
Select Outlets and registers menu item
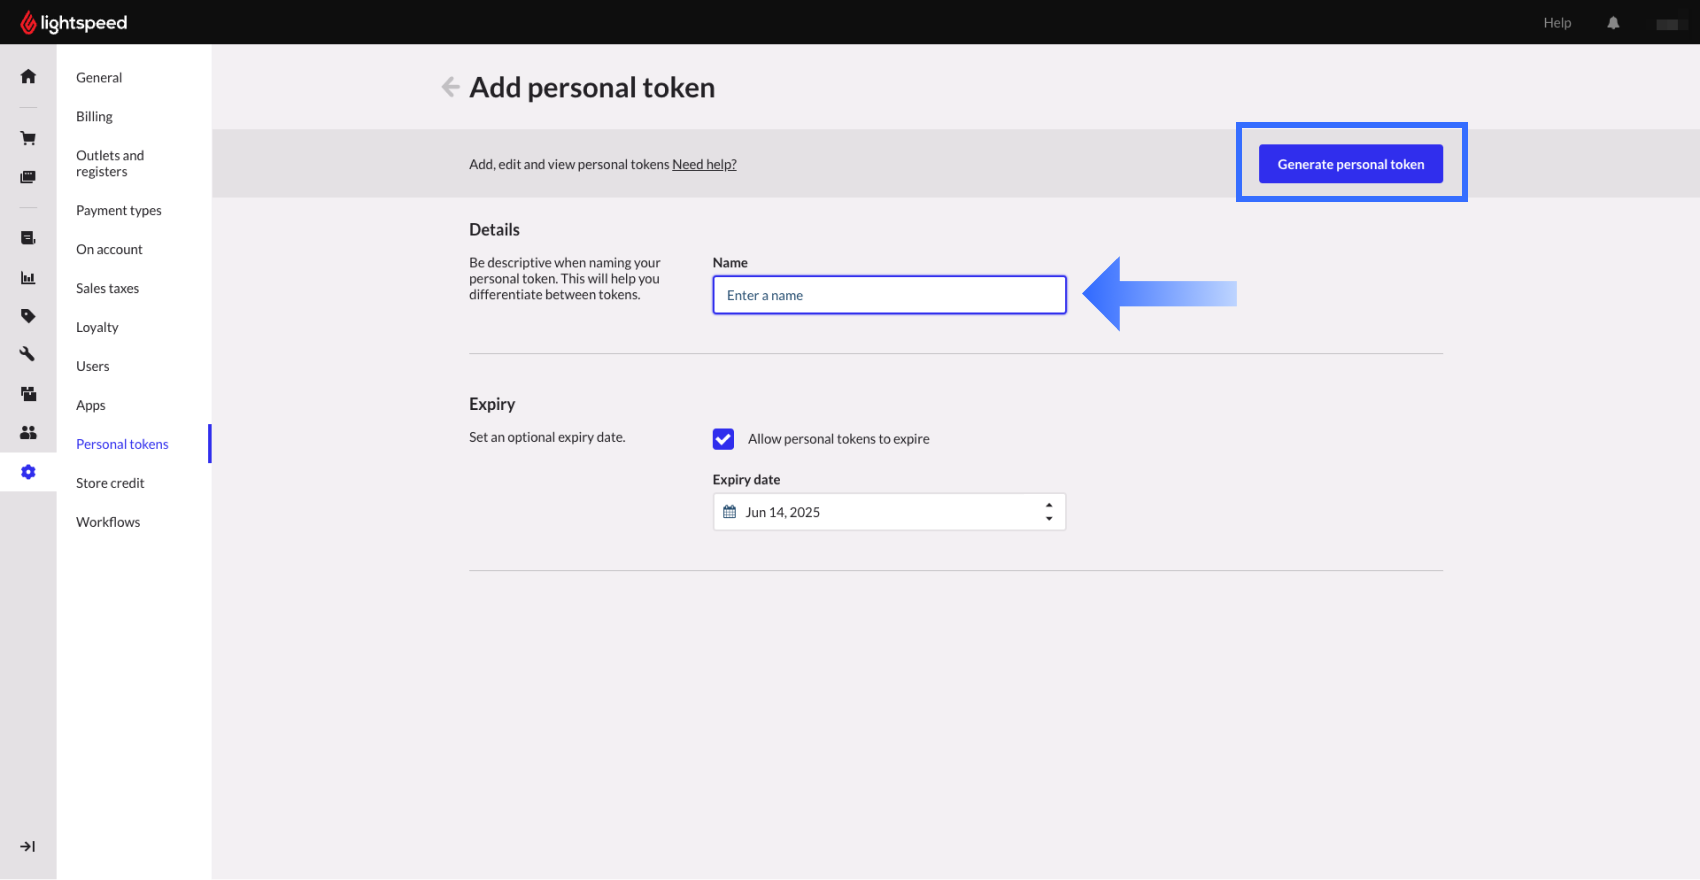[x=110, y=163]
